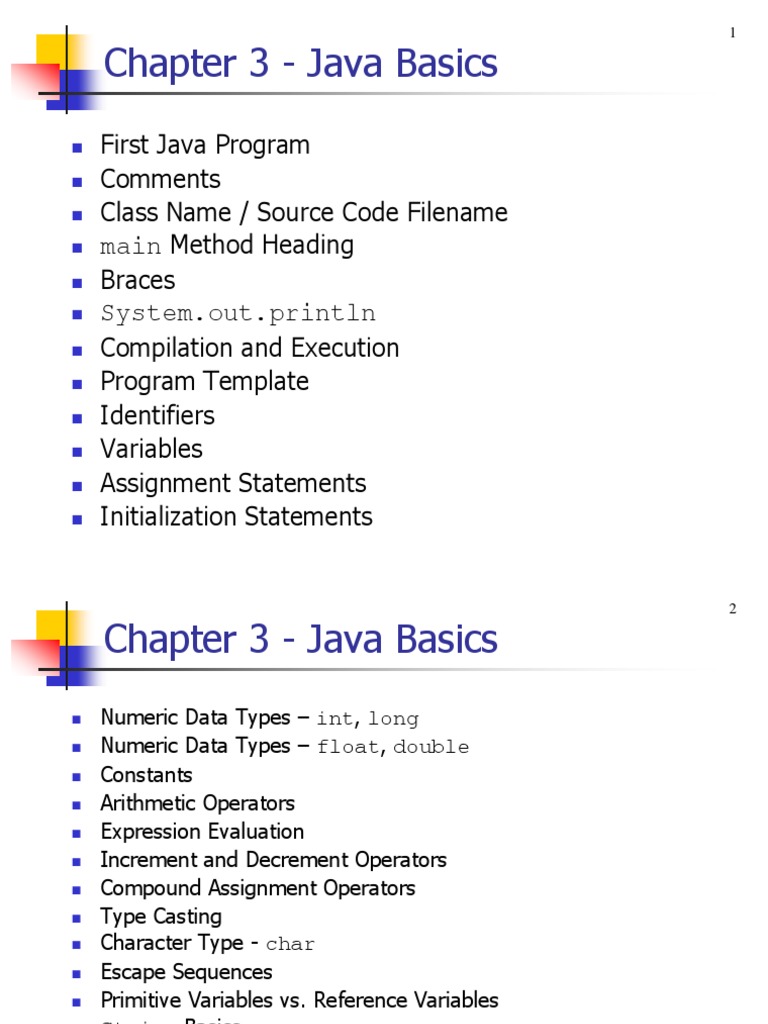The width and height of the screenshot is (768, 1024).
Task: Select Compilation and Execution line
Action: coord(249,348)
